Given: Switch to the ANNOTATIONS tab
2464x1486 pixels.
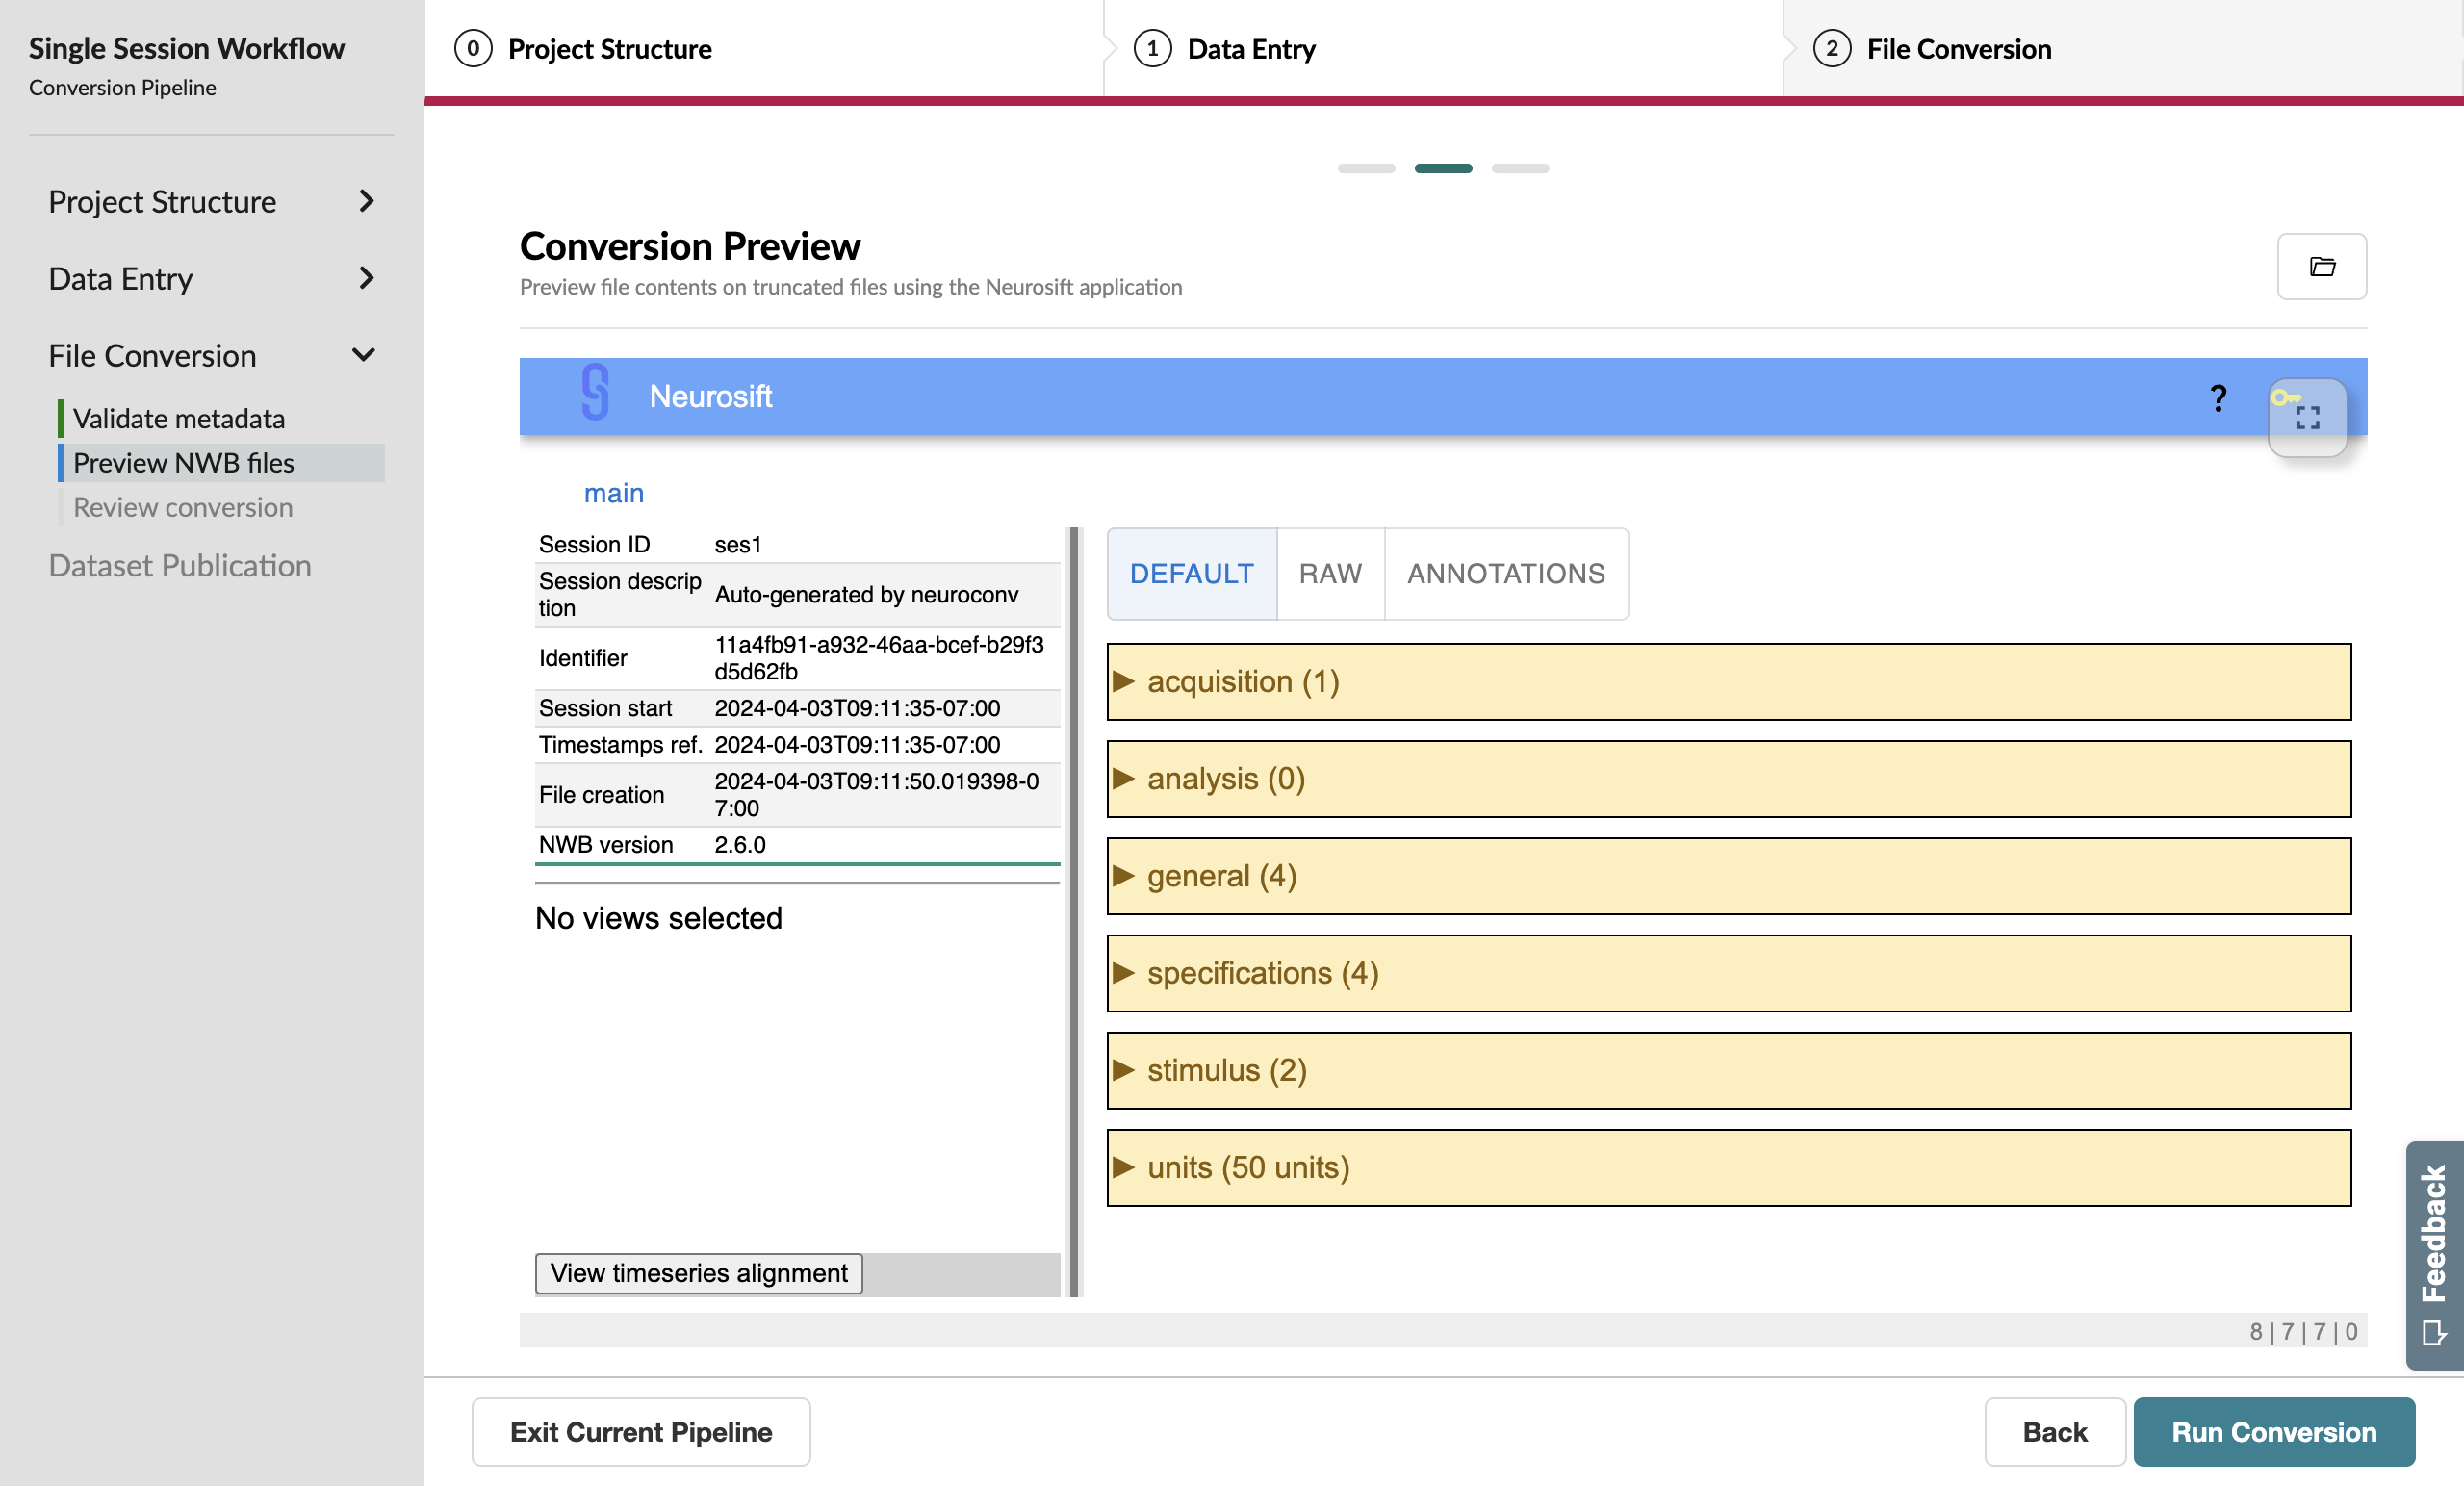Looking at the screenshot, I should coord(1506,573).
